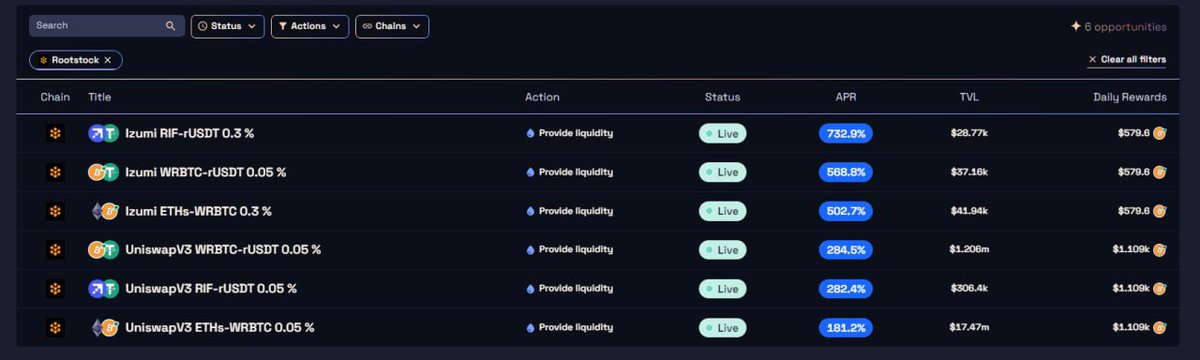Focus the Search input field
Image resolution: width=1200 pixels, height=360 pixels.
point(107,26)
